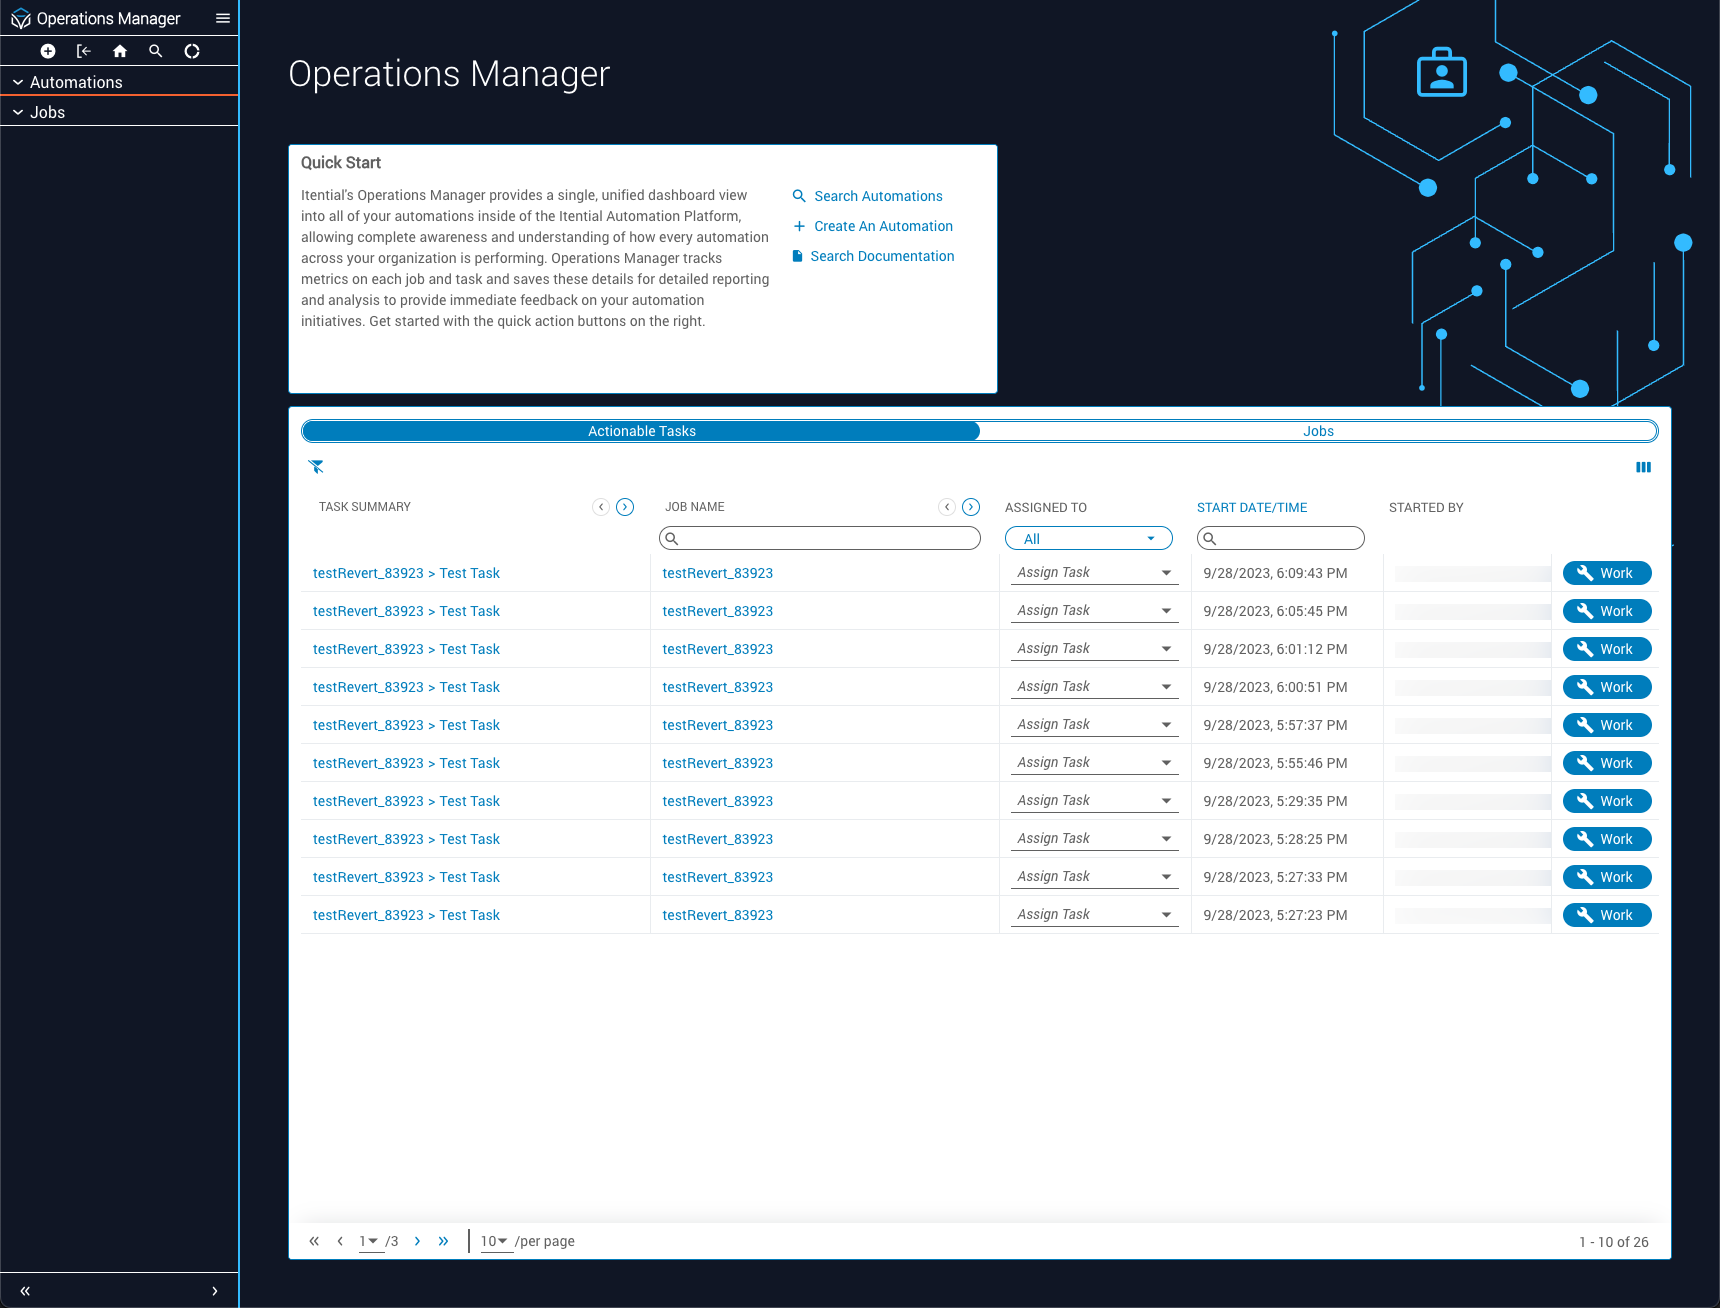The image size is (1720, 1308).
Task: Open the rows per page dropdown
Action: pos(495,1241)
